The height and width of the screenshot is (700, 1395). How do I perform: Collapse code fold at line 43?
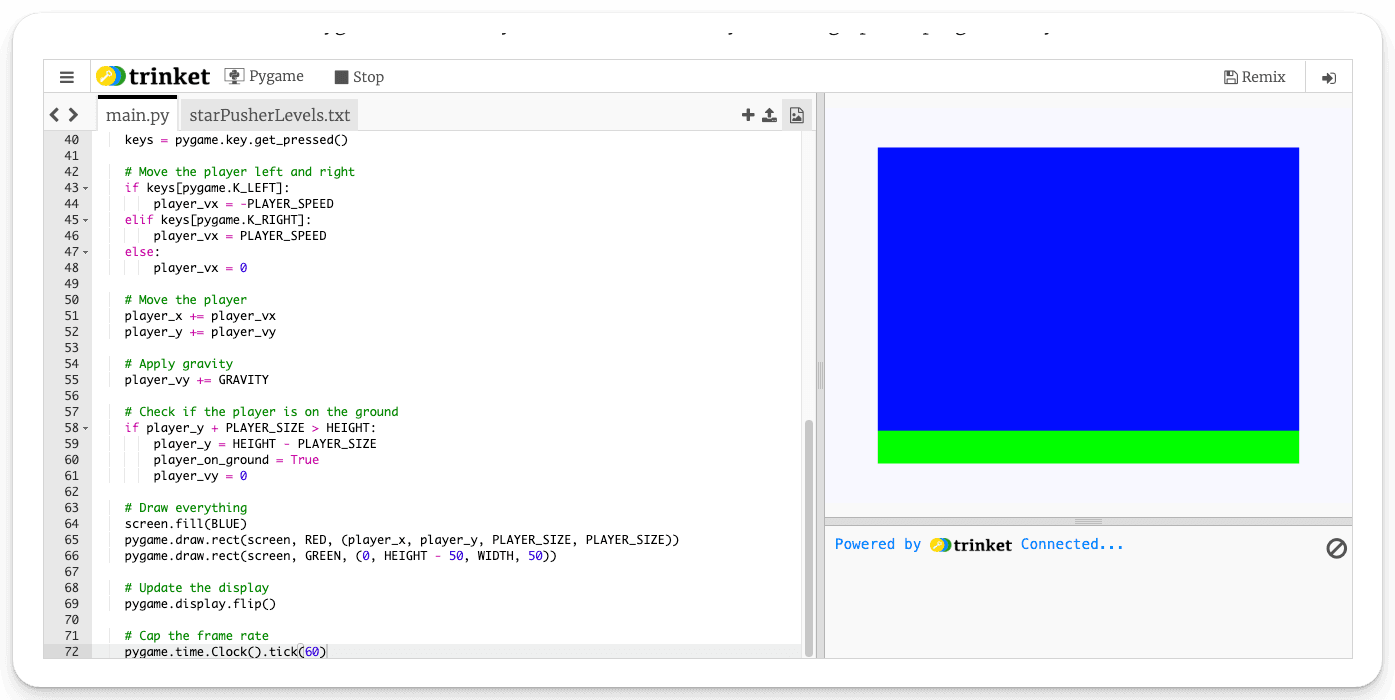tap(86, 188)
